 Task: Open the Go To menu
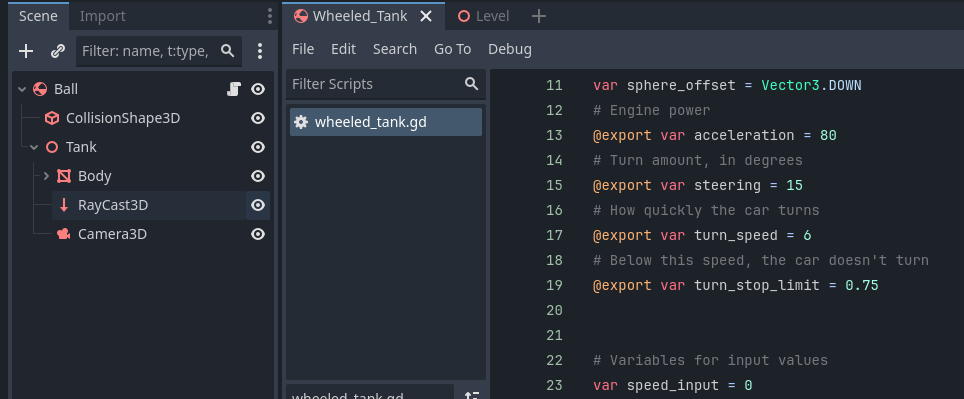(452, 49)
